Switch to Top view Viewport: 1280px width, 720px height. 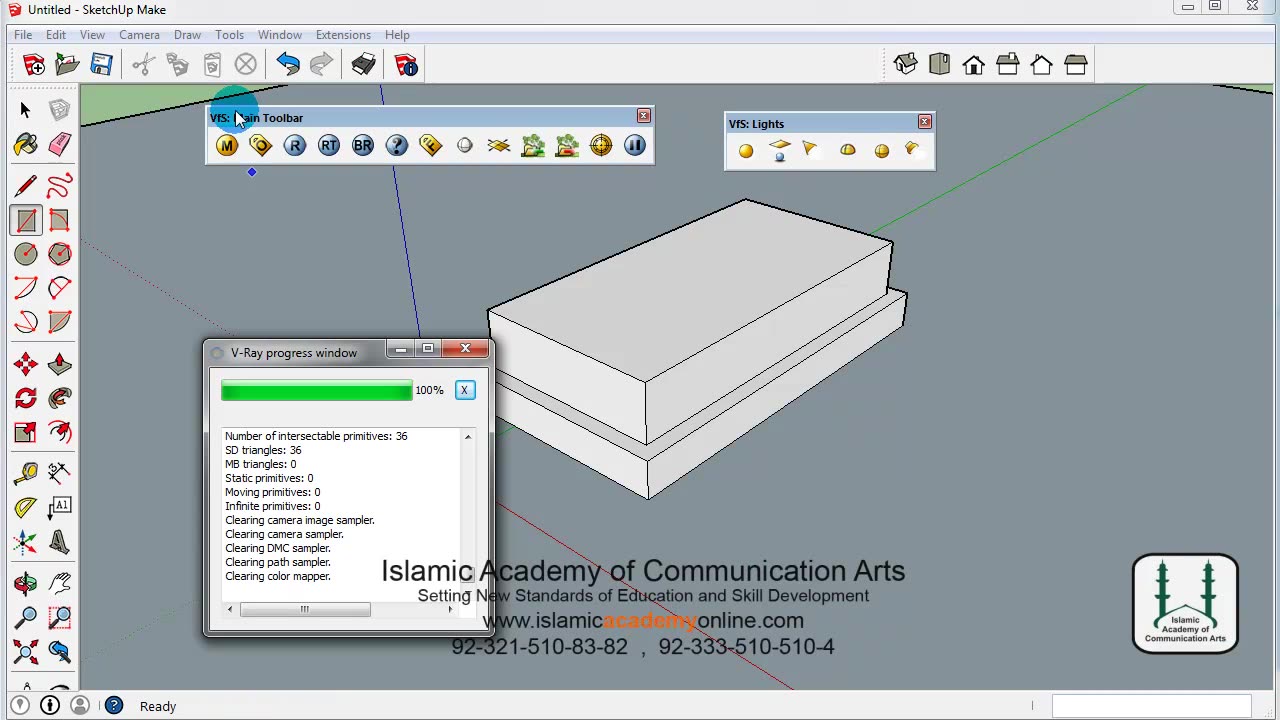coord(940,65)
